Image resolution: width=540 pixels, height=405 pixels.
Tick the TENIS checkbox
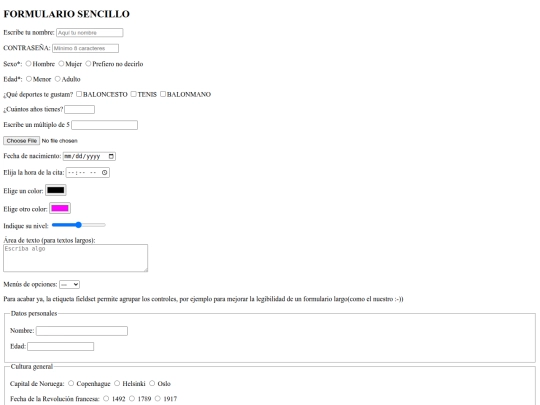point(134,94)
